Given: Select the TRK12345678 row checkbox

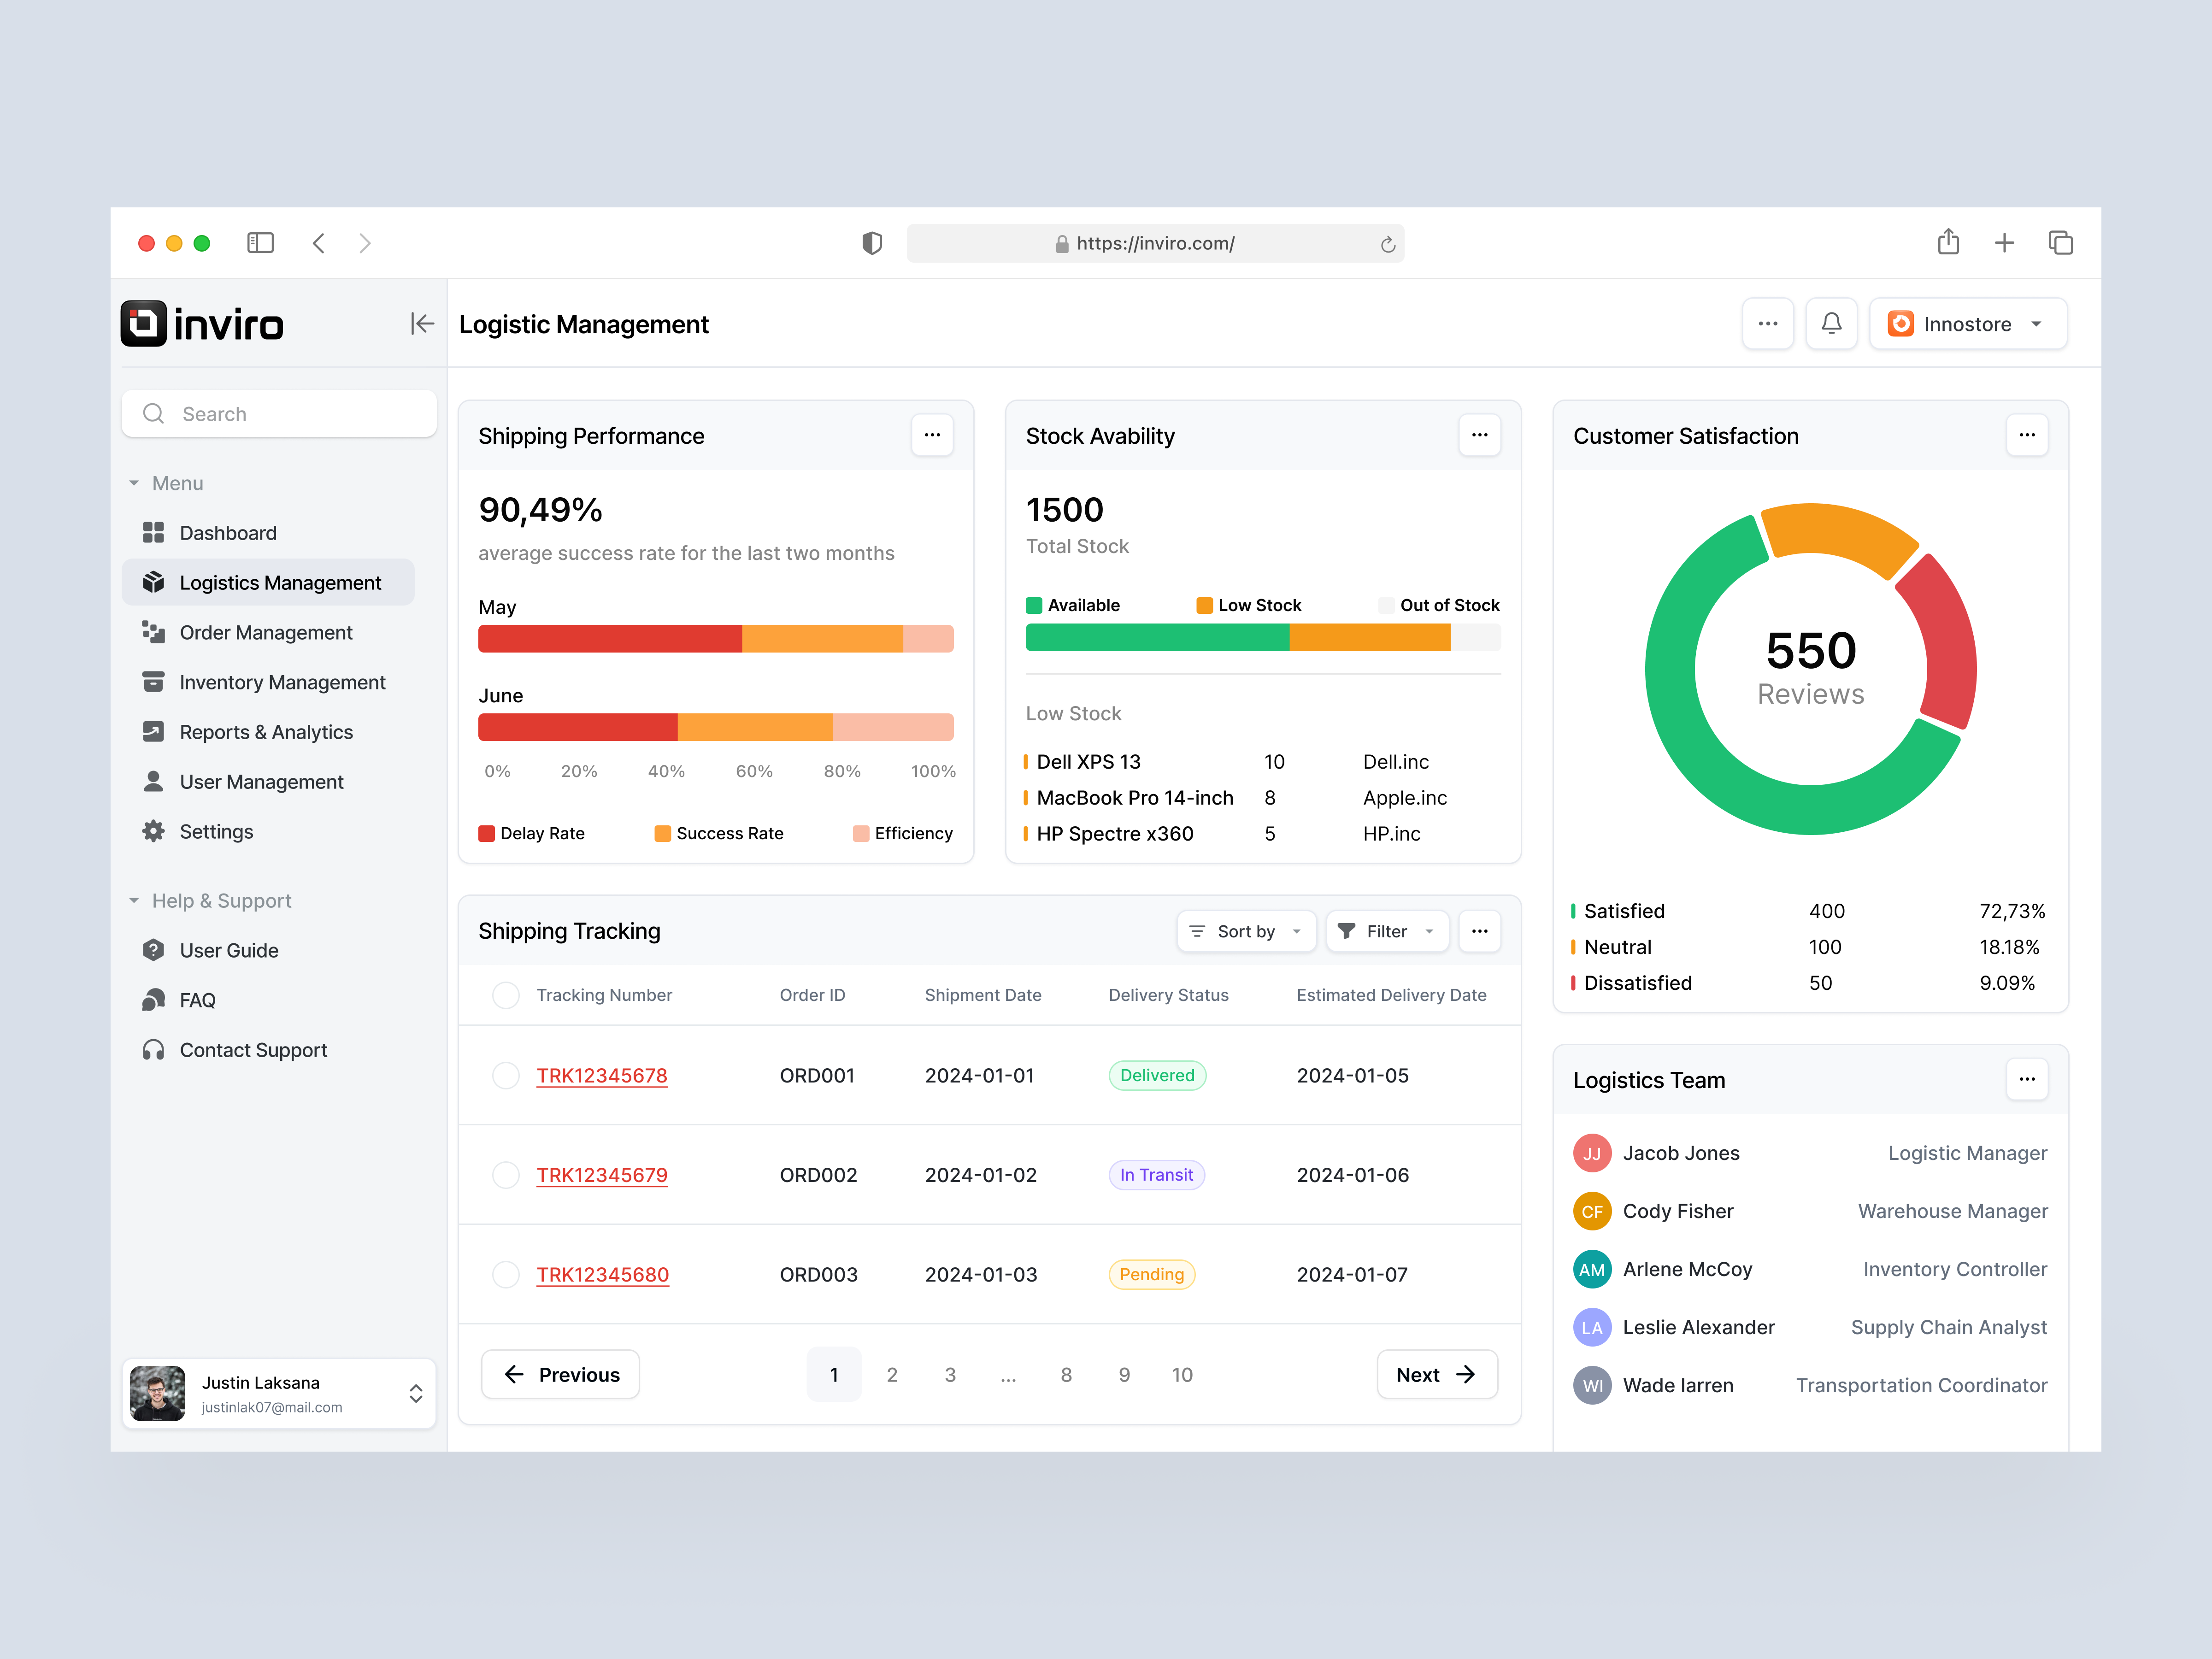Looking at the screenshot, I should point(506,1075).
